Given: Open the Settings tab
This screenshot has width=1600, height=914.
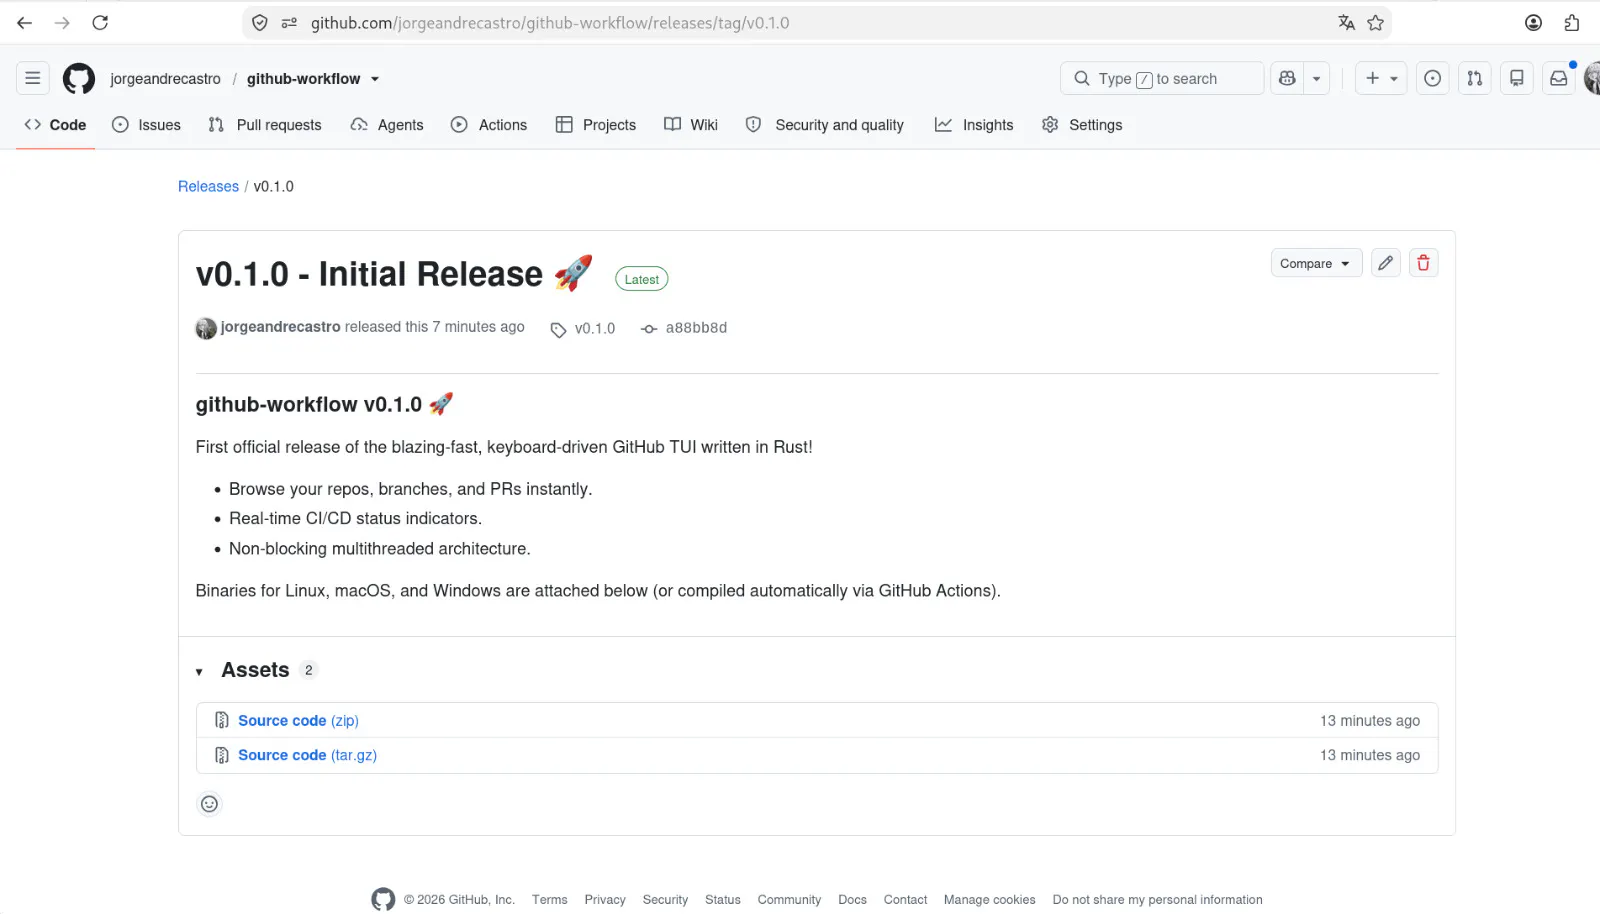Looking at the screenshot, I should (1082, 125).
